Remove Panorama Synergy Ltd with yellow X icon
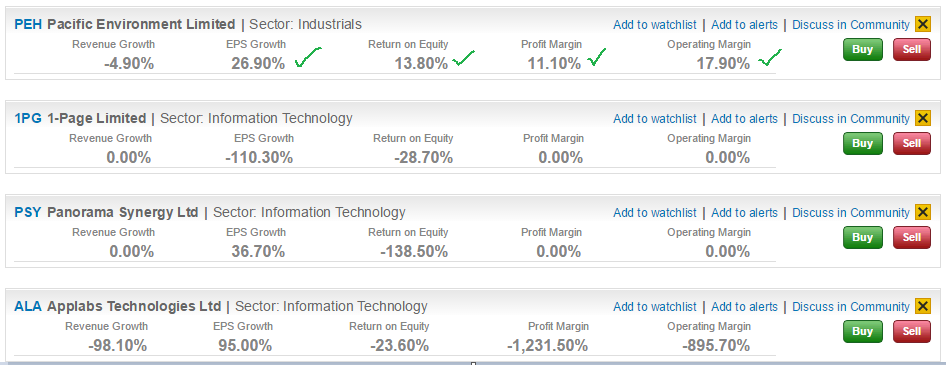The image size is (946, 365). coord(922,212)
